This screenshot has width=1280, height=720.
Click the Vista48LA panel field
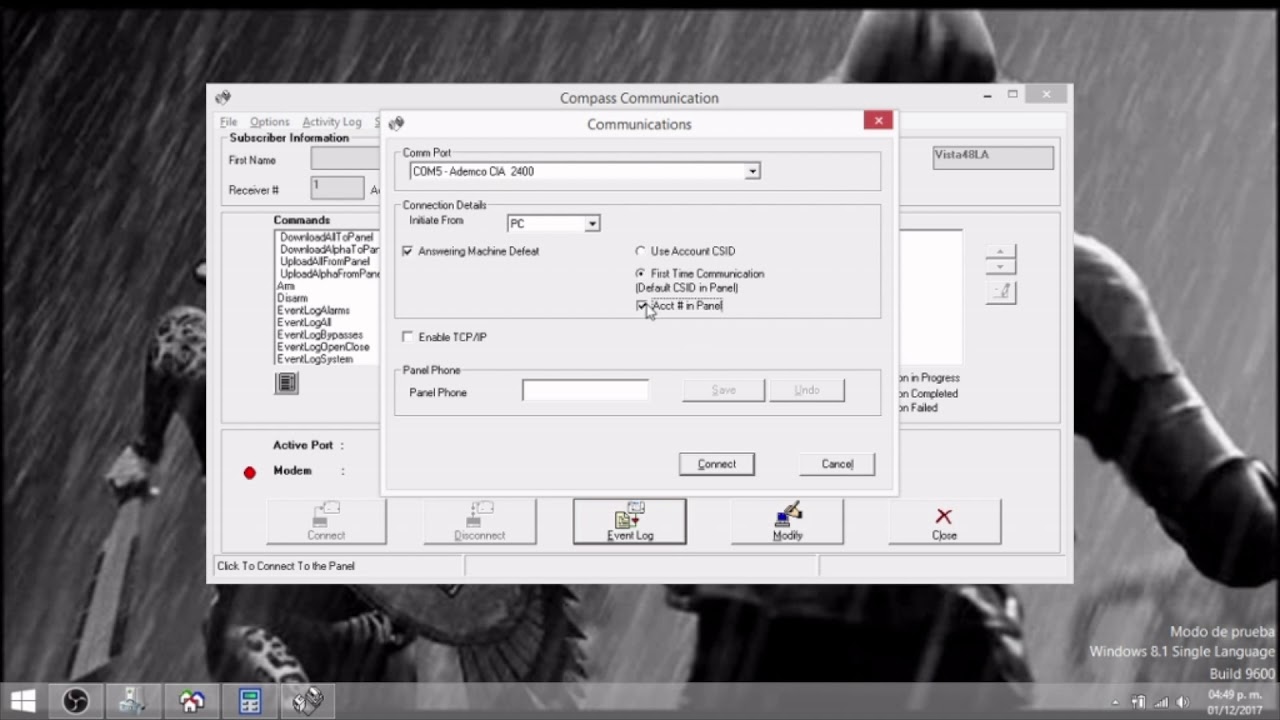[x=993, y=157]
